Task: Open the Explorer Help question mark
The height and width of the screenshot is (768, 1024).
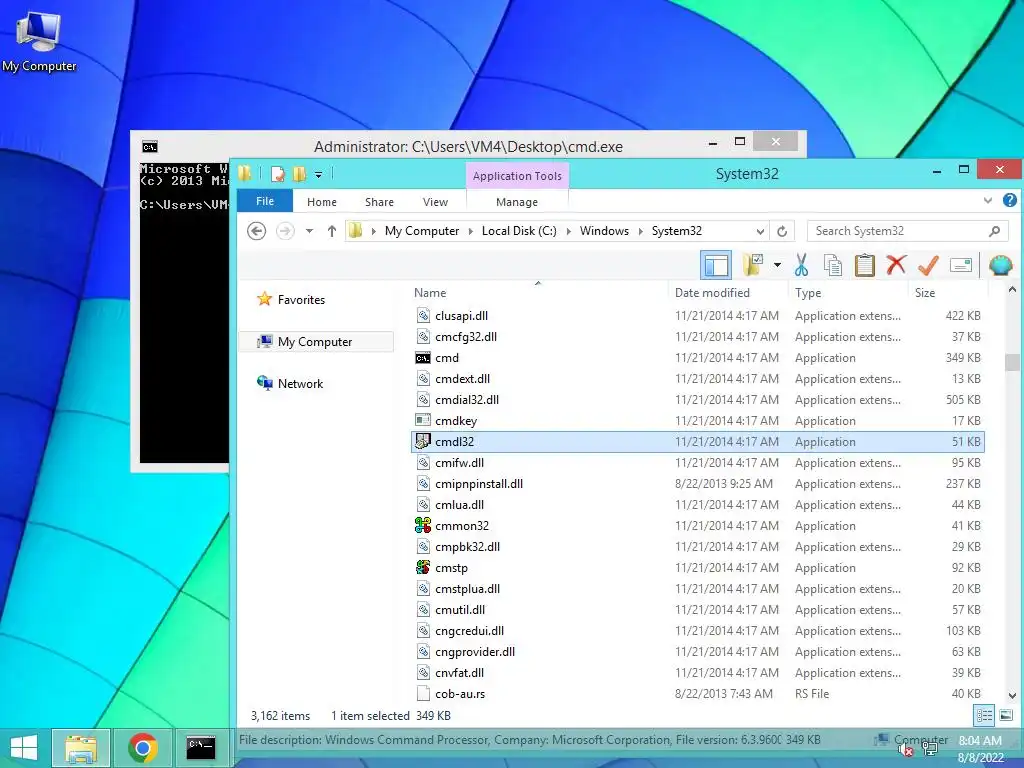Action: click(1010, 200)
